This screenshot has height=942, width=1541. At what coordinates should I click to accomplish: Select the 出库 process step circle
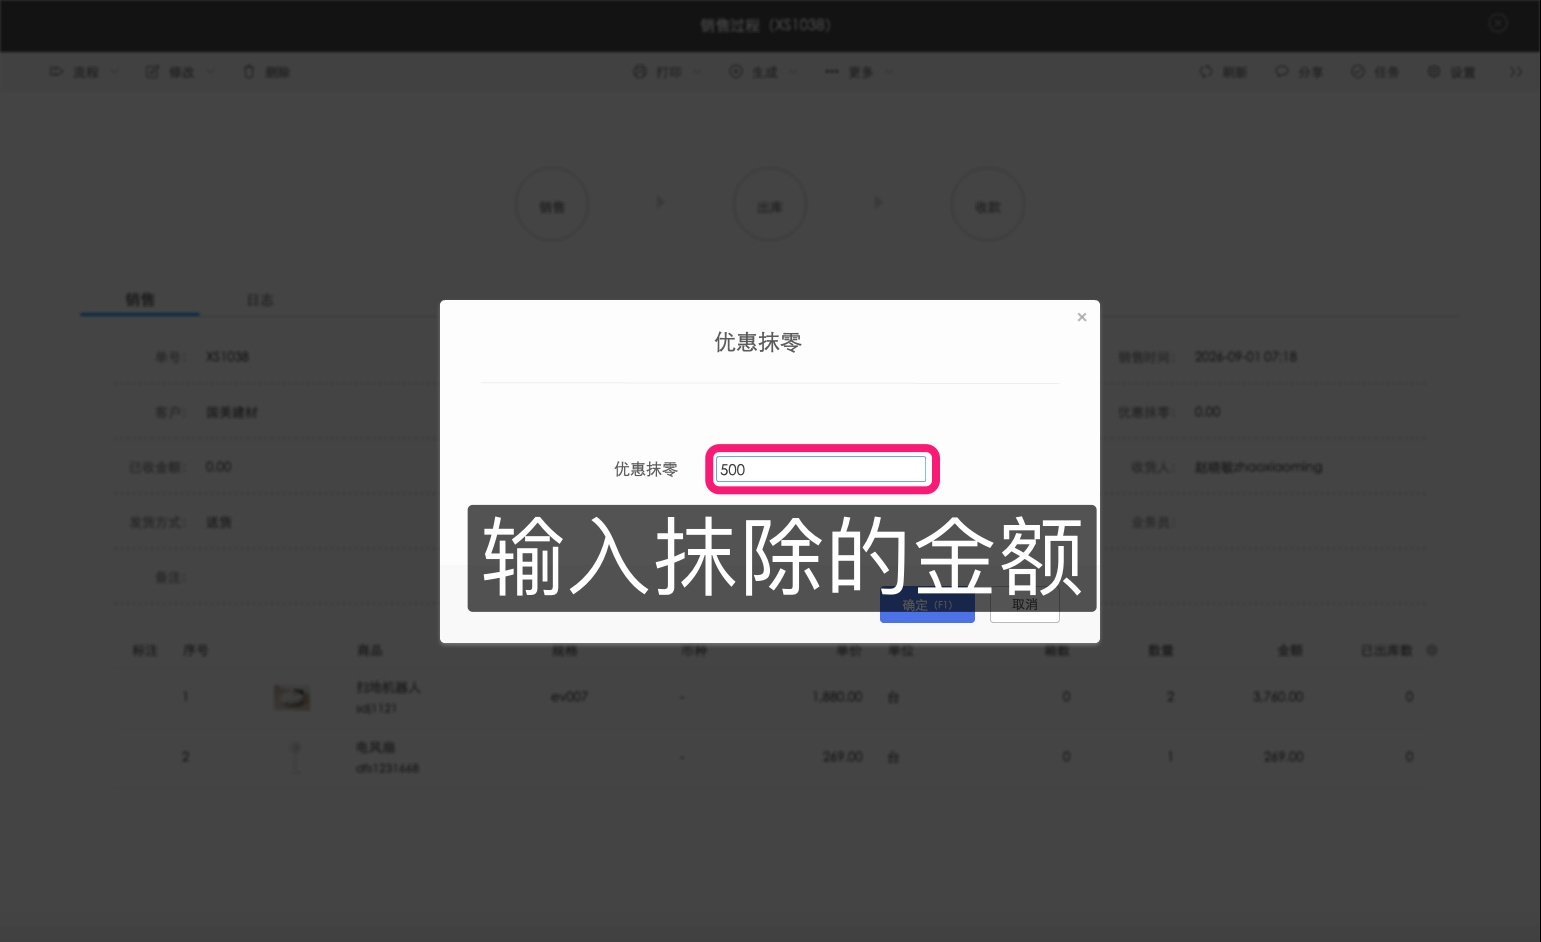tap(770, 205)
